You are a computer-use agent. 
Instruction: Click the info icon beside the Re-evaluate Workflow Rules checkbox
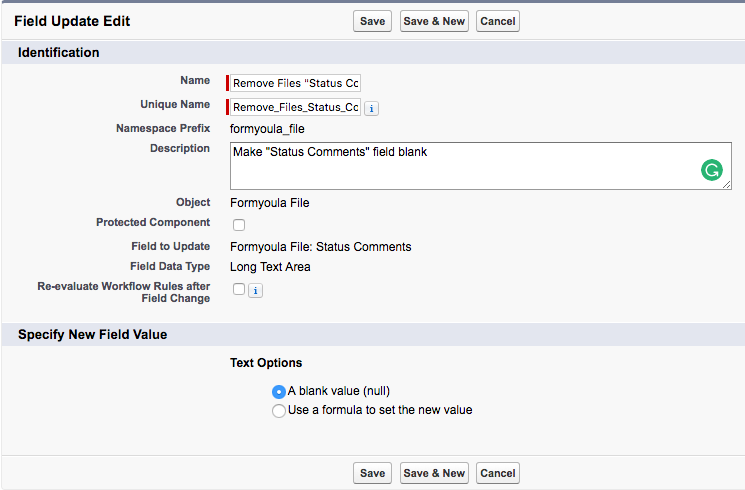[x=255, y=290]
